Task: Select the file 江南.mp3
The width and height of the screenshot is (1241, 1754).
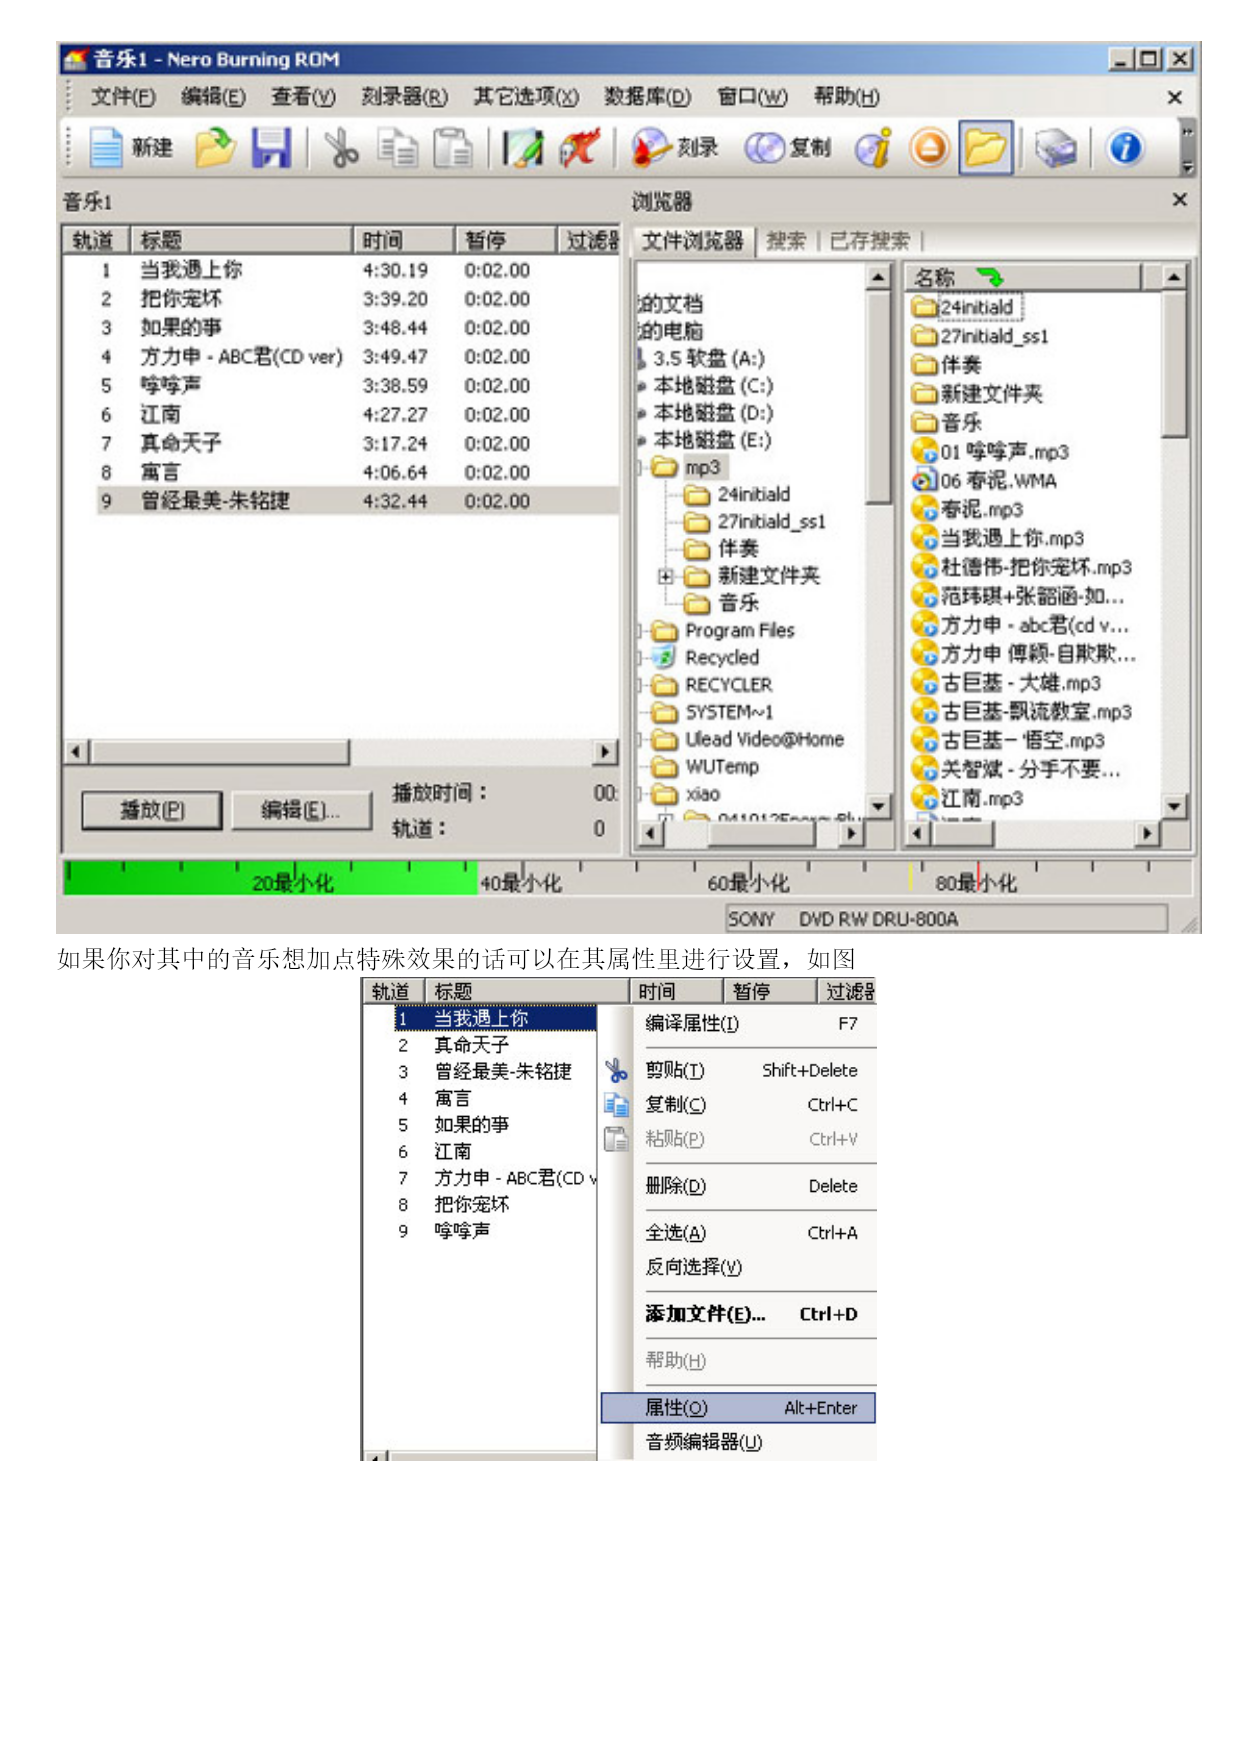Action: point(968,799)
